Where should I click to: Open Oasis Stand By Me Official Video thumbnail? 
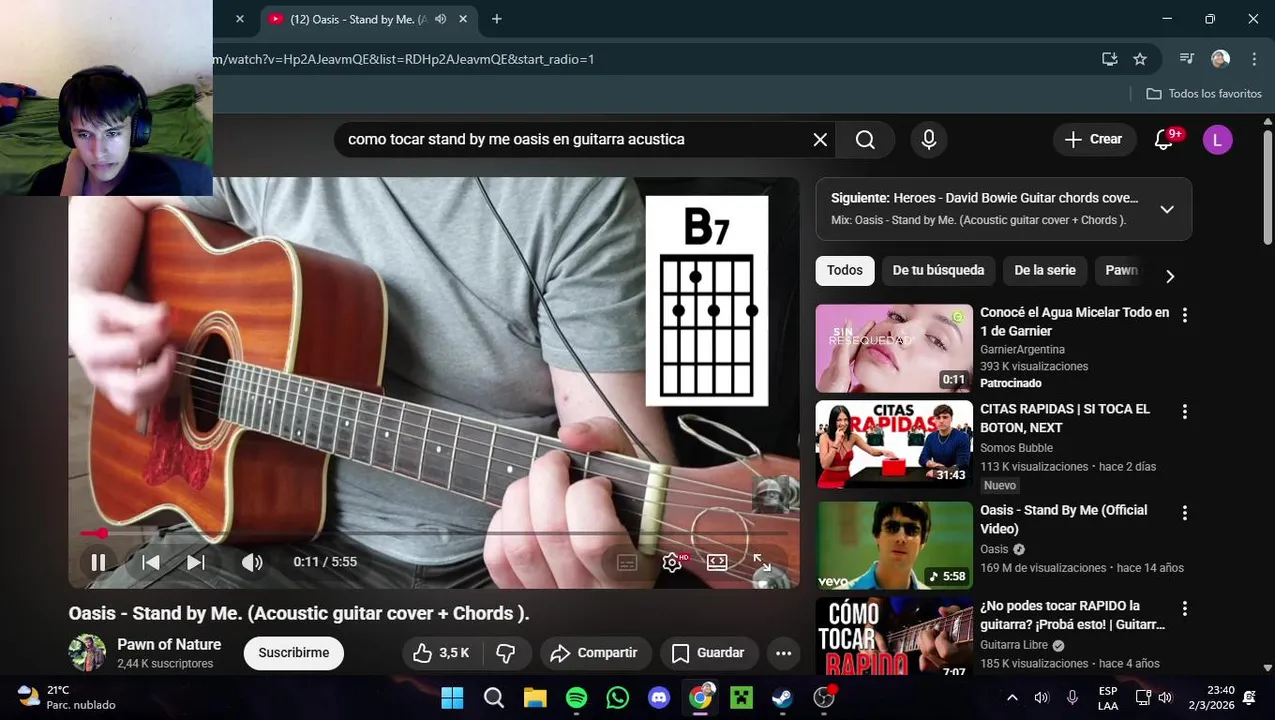click(x=894, y=545)
